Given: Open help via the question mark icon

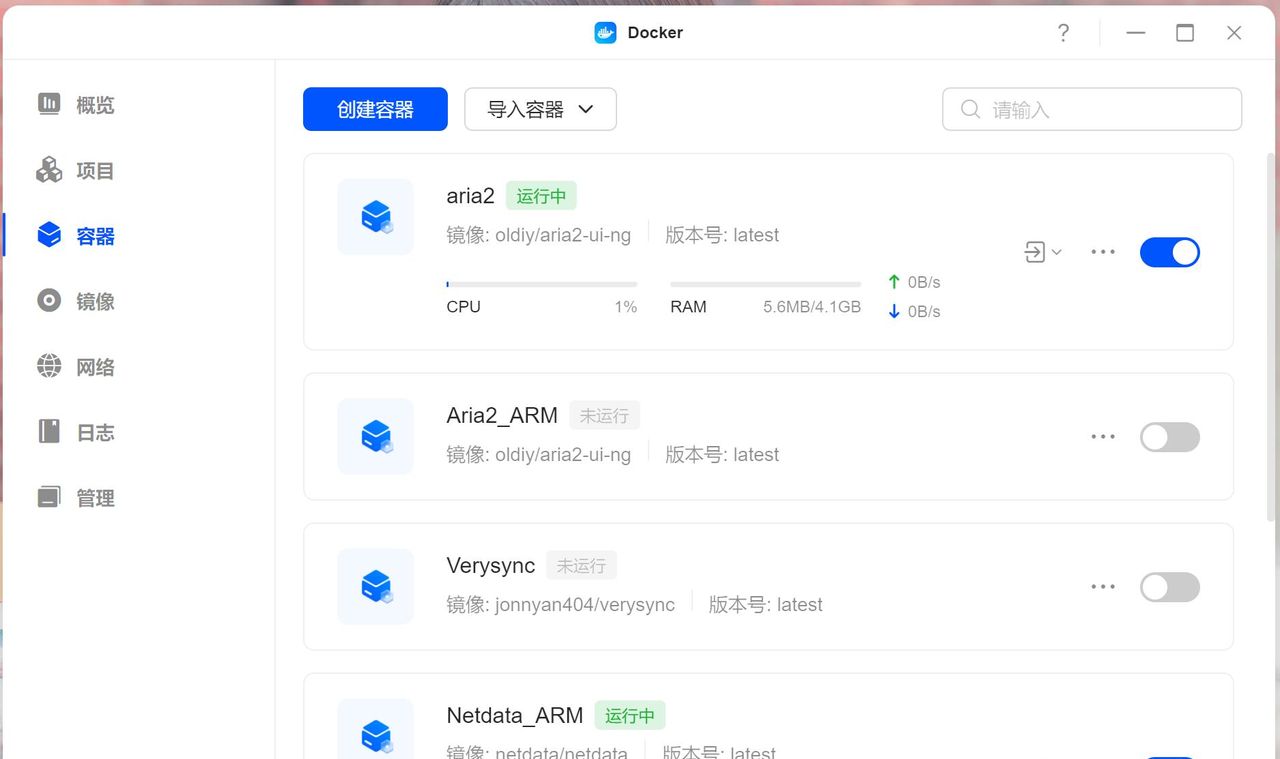Looking at the screenshot, I should pyautogui.click(x=1063, y=33).
